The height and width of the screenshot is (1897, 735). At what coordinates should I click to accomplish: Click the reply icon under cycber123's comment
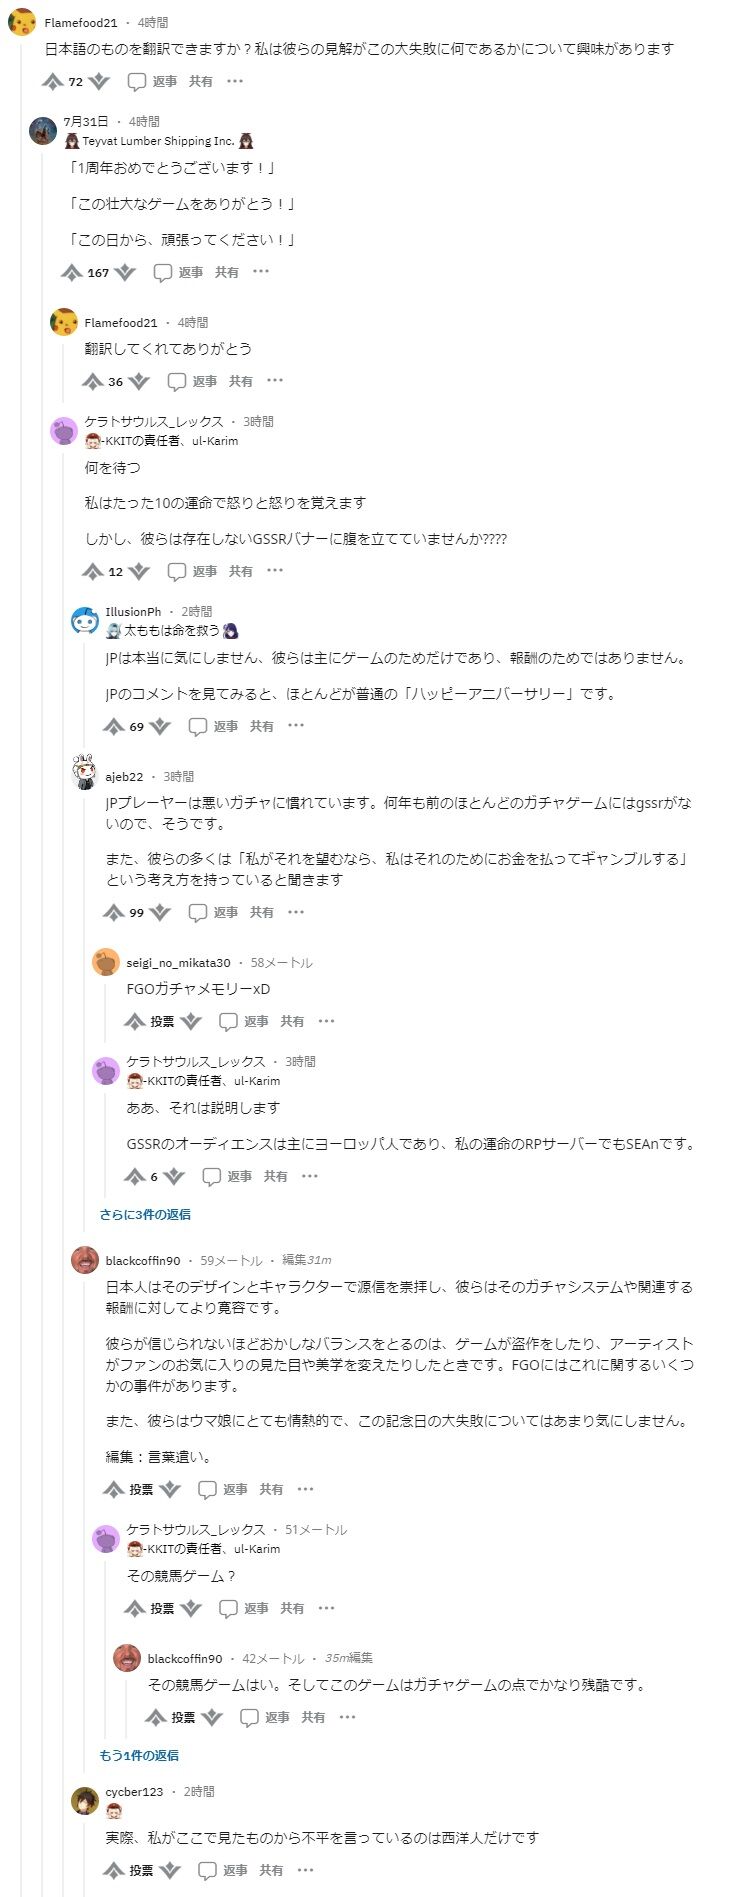[x=208, y=1870]
